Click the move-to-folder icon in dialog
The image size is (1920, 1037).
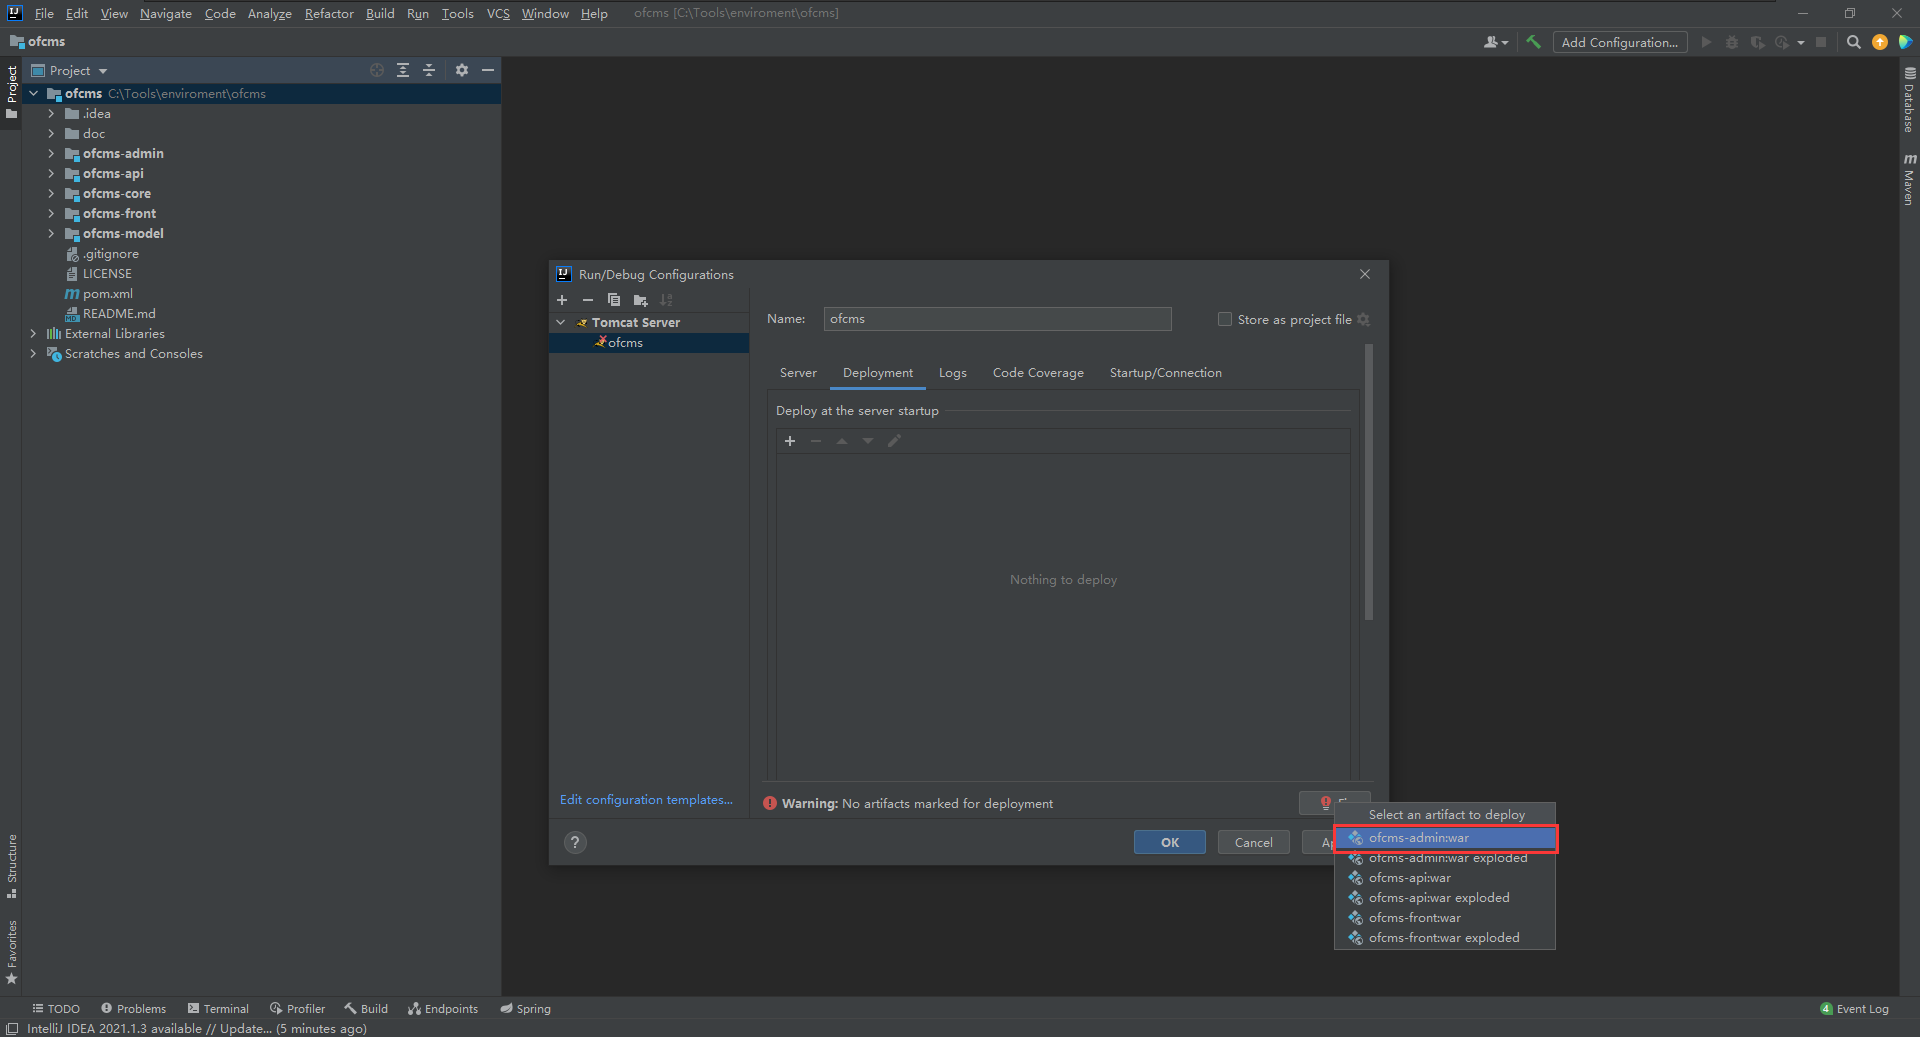[x=640, y=300]
